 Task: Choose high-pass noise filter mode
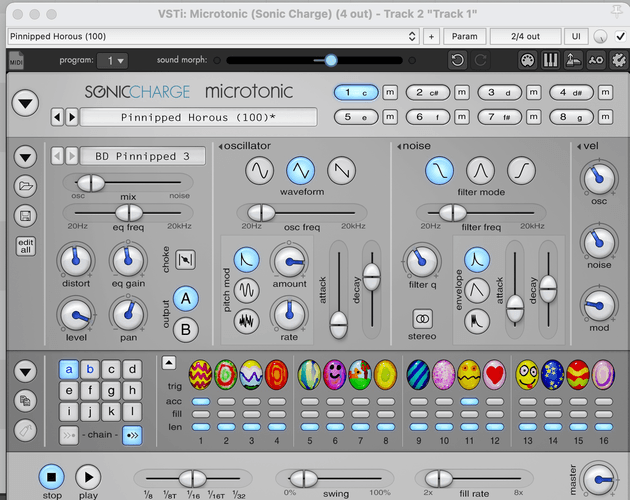coord(522,171)
